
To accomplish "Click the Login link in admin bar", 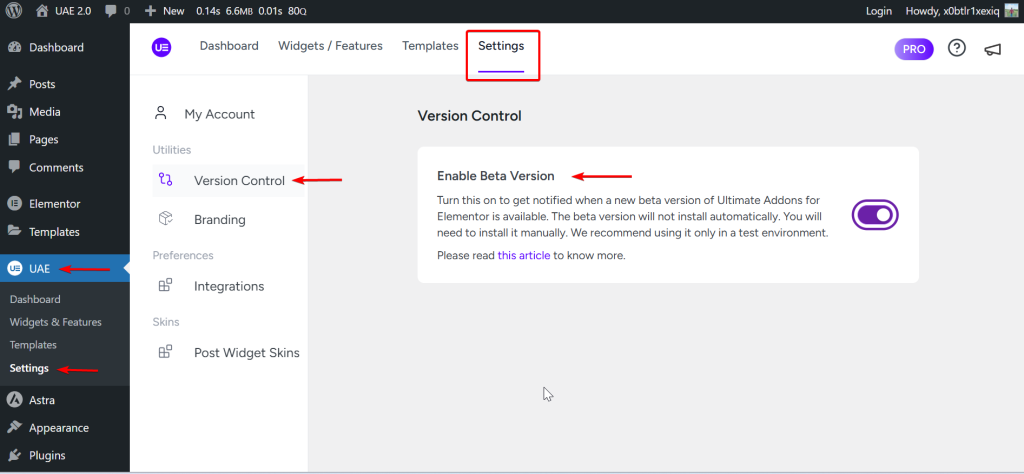I will click(x=878, y=11).
